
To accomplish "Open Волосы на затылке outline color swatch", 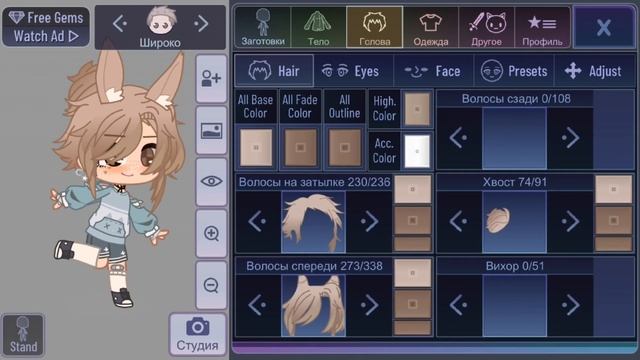I will (x=413, y=244).
